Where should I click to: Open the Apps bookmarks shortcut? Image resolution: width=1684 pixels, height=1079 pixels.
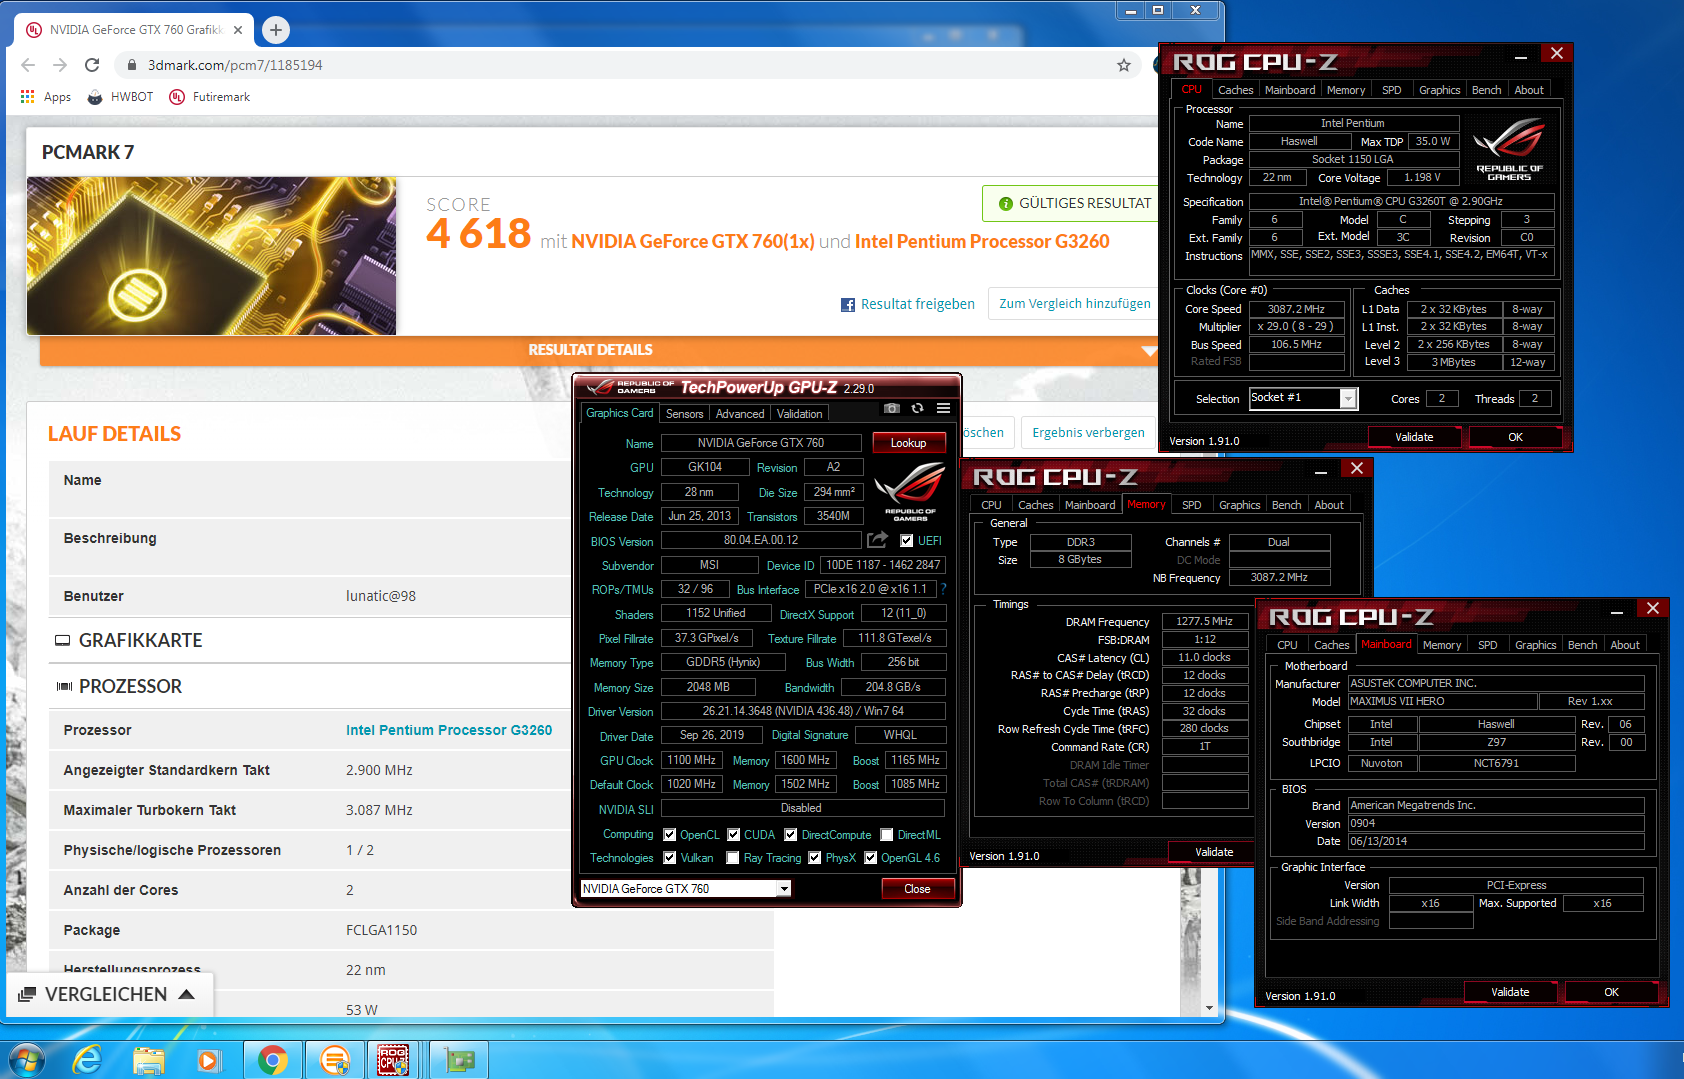[46, 97]
